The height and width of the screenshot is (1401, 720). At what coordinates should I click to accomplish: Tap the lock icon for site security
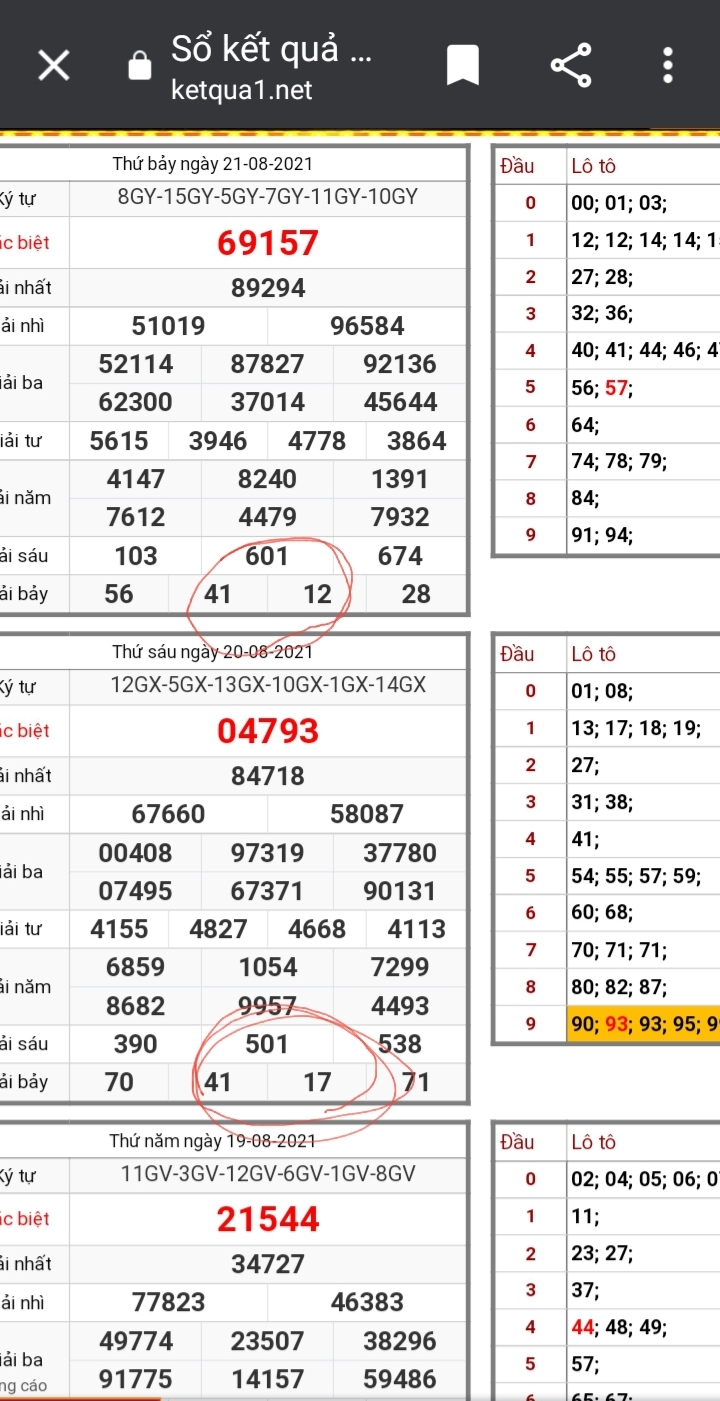pyautogui.click(x=140, y=66)
